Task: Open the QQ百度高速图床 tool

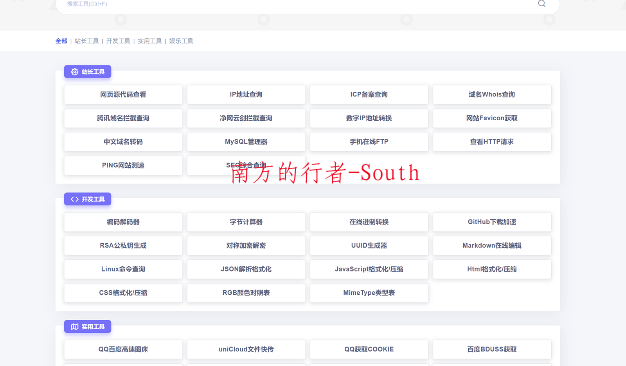Action: [x=123, y=349]
